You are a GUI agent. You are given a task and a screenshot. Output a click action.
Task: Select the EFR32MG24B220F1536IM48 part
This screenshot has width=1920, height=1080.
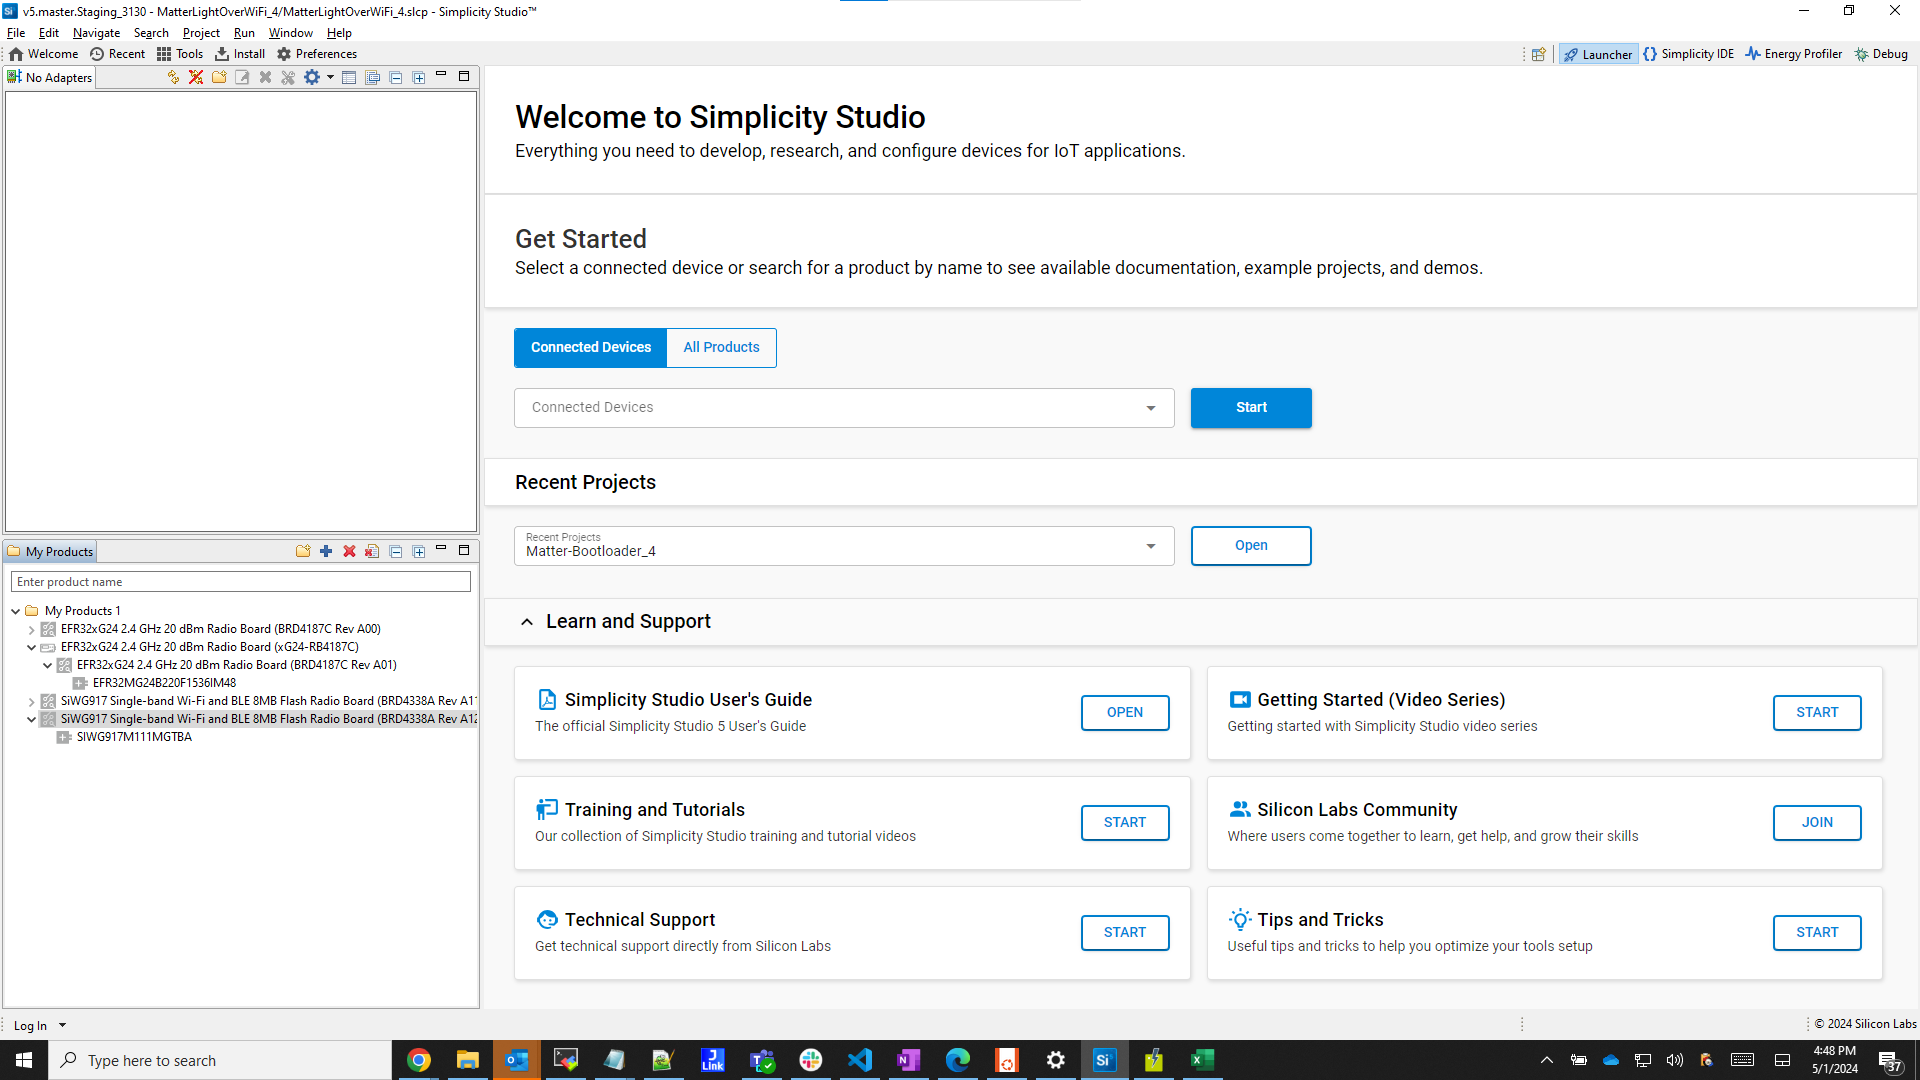(x=164, y=683)
